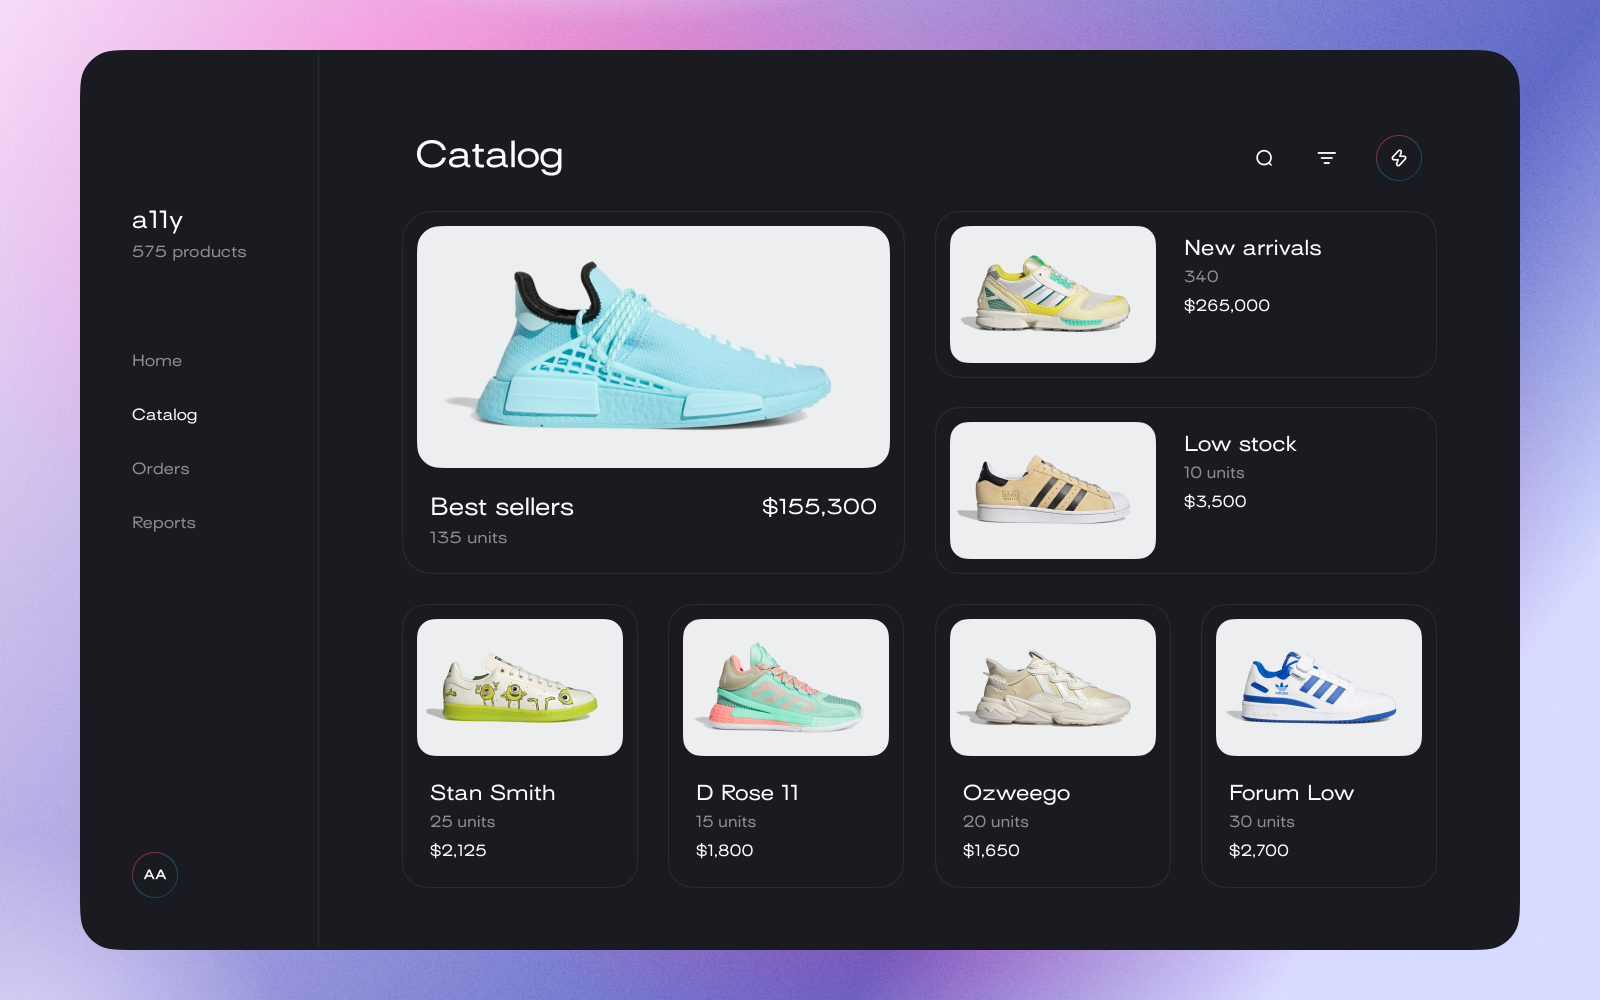Open the search icon in header
Screen dimensions: 1600x1000
tap(1264, 158)
